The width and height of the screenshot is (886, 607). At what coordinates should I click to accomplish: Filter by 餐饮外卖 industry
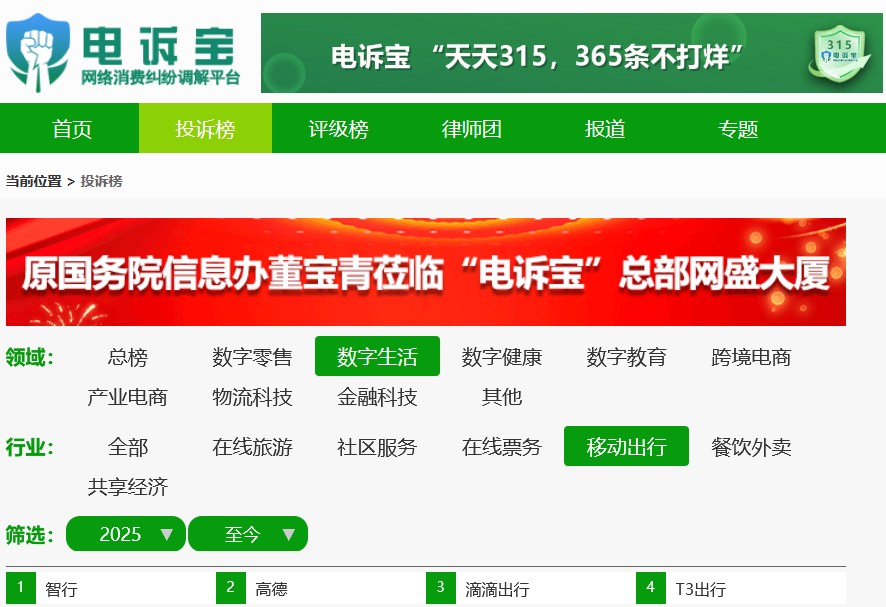pyautogui.click(x=751, y=446)
